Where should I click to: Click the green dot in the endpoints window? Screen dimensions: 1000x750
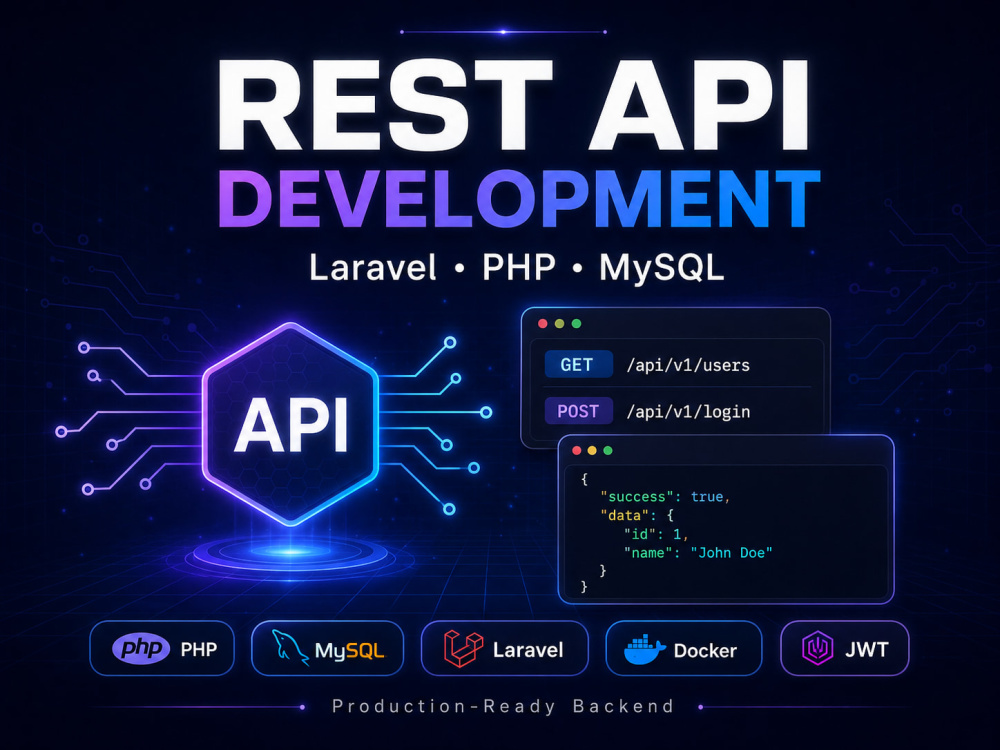pos(577,324)
